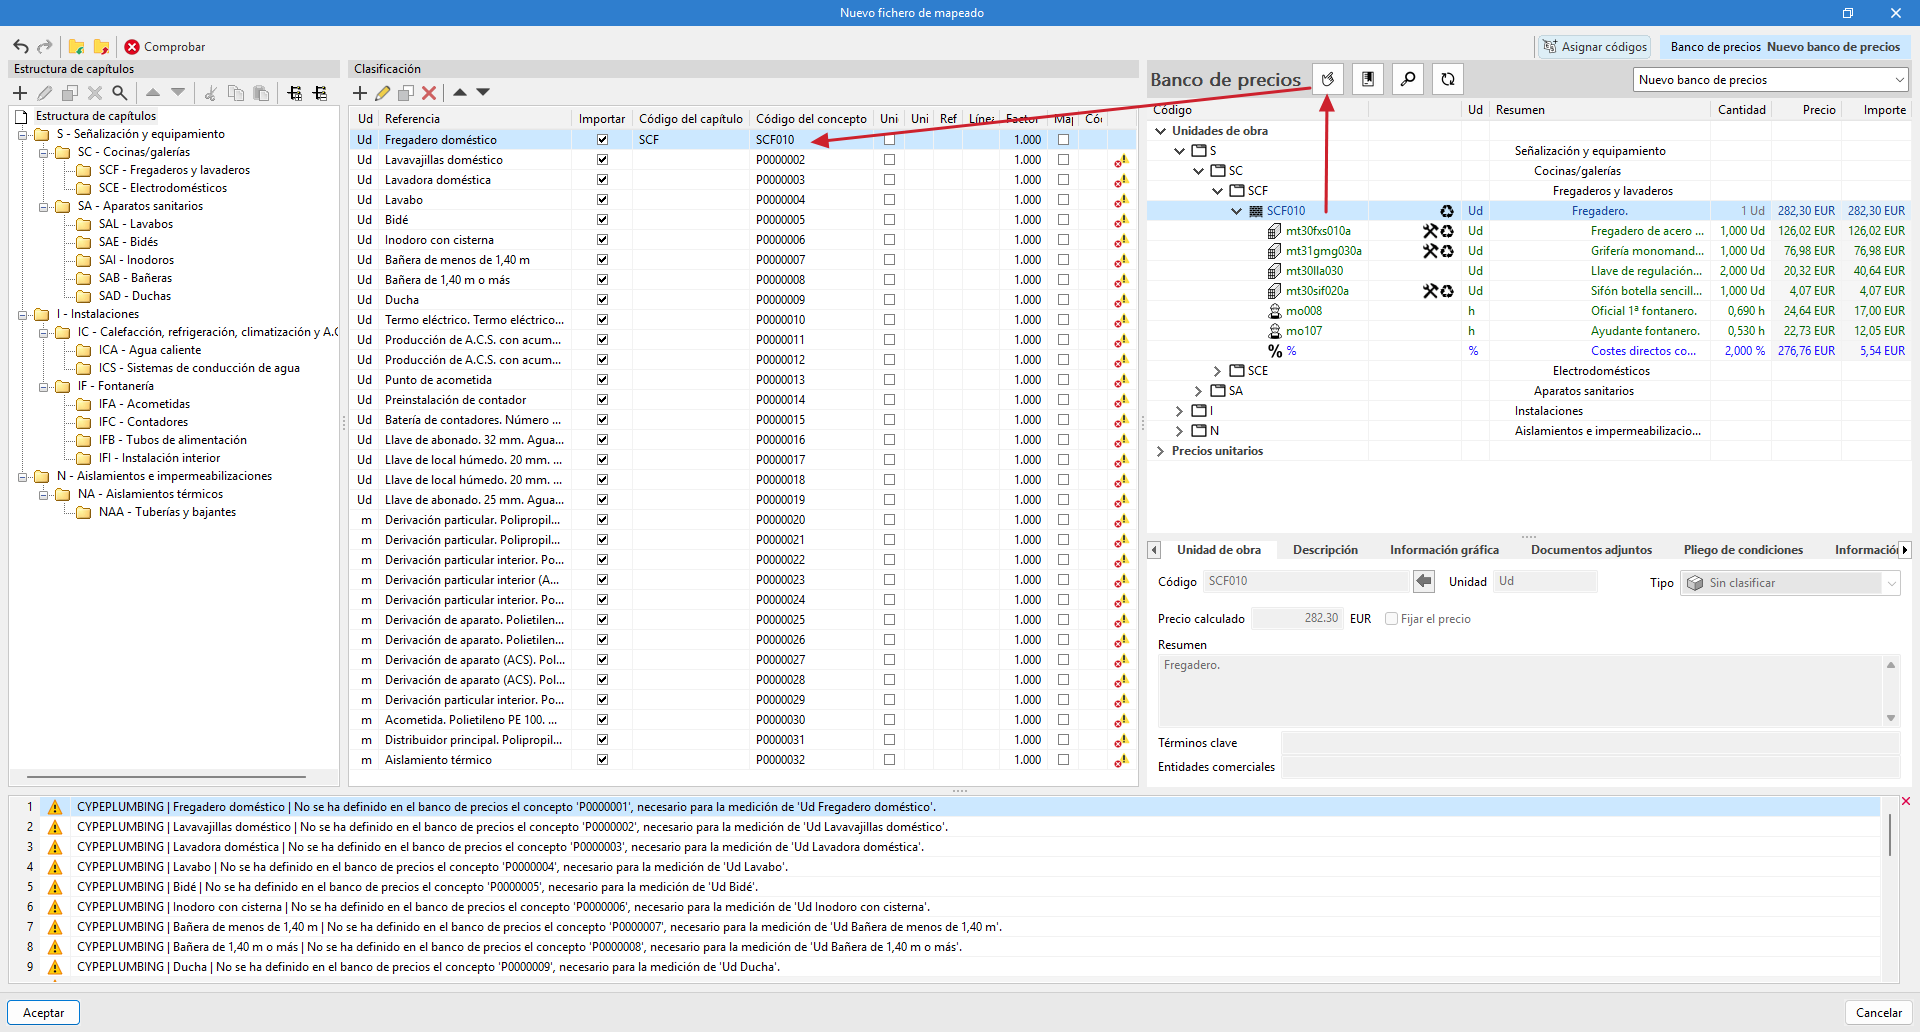
Task: Click the refresh icon in Banco de precios
Action: [1448, 79]
